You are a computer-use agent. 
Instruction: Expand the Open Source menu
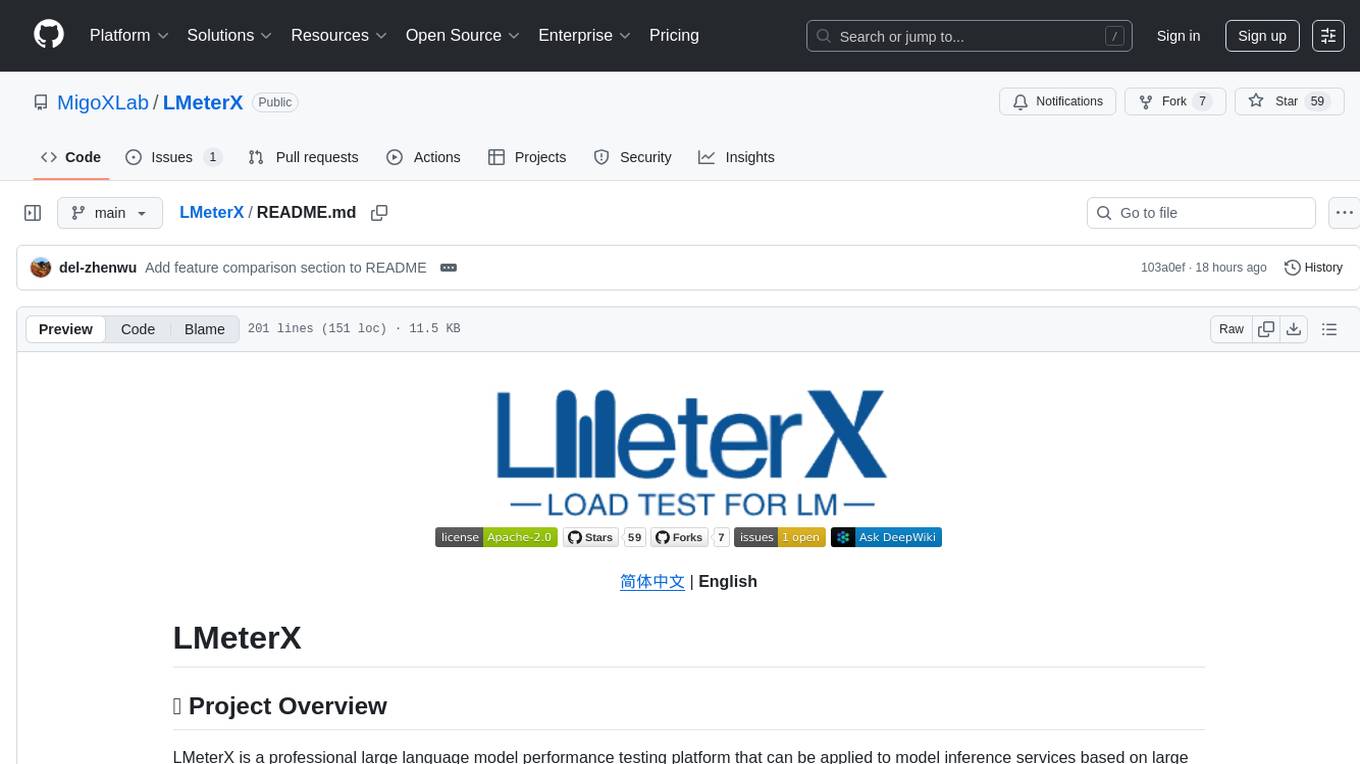click(462, 35)
